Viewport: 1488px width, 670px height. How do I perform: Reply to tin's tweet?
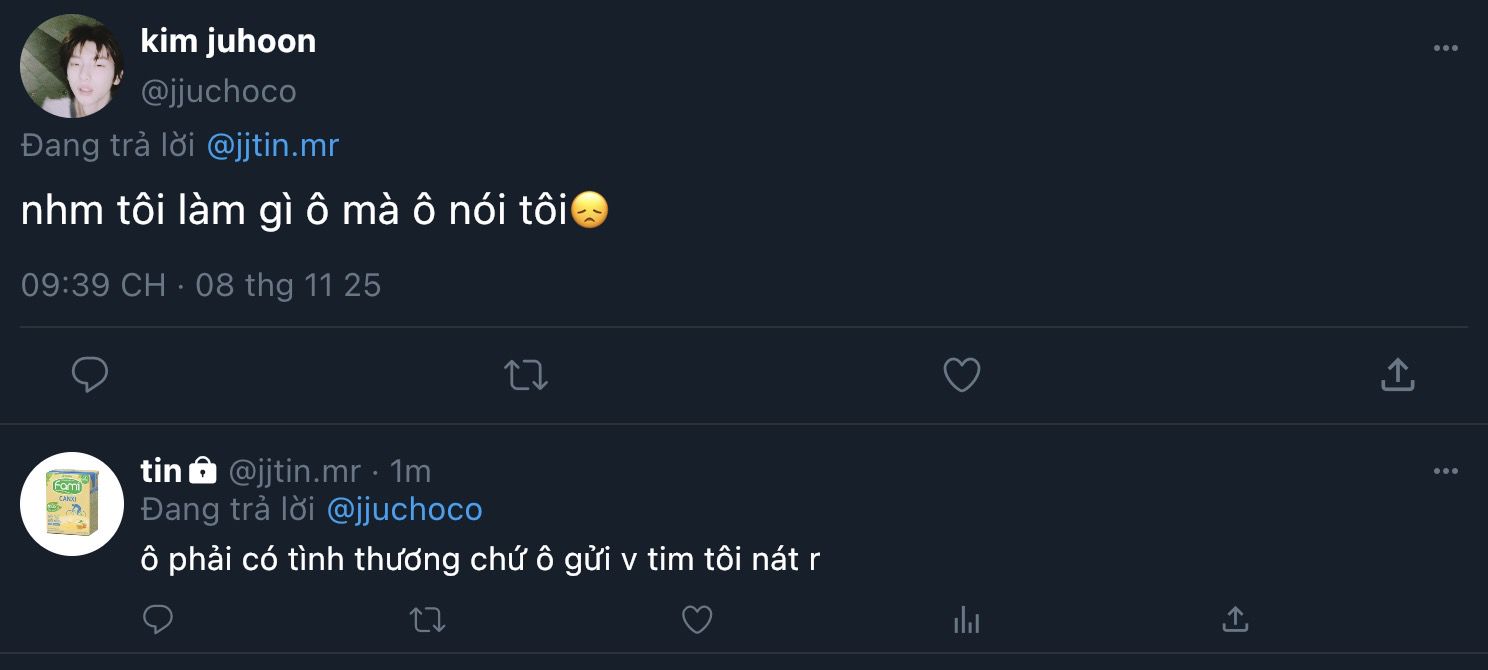click(158, 619)
